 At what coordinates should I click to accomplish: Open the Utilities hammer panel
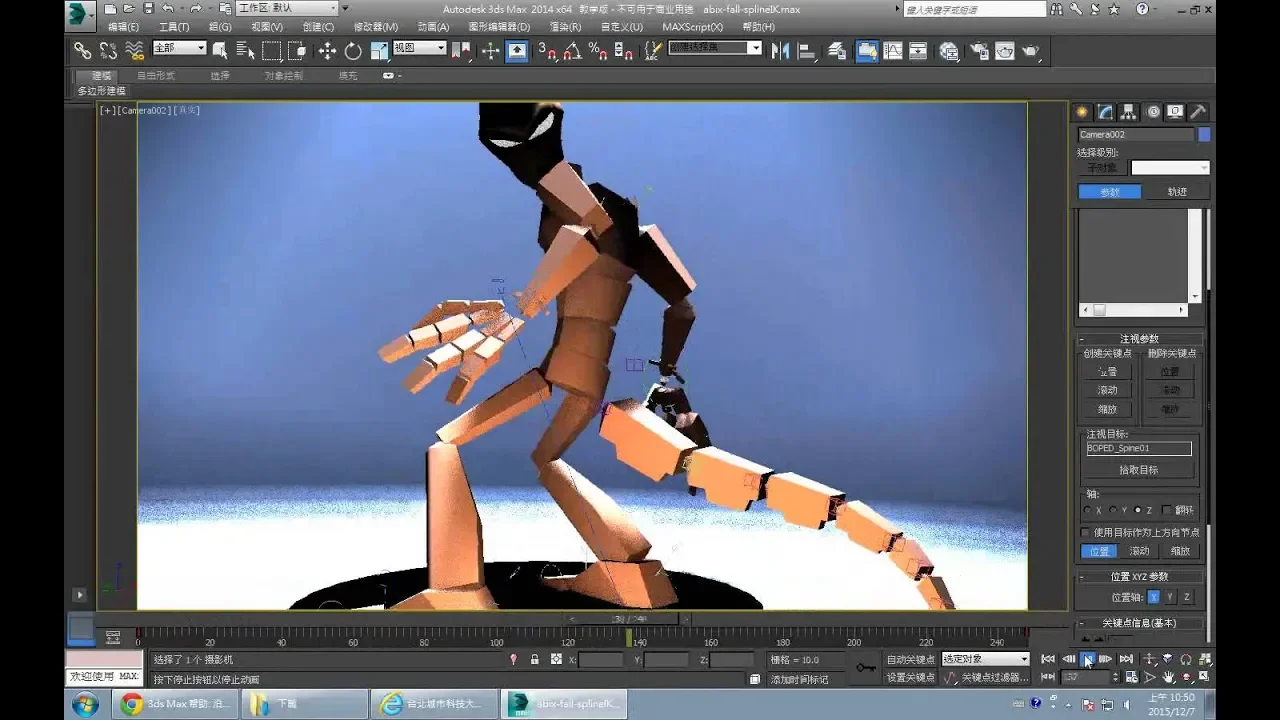pyautogui.click(x=1197, y=112)
